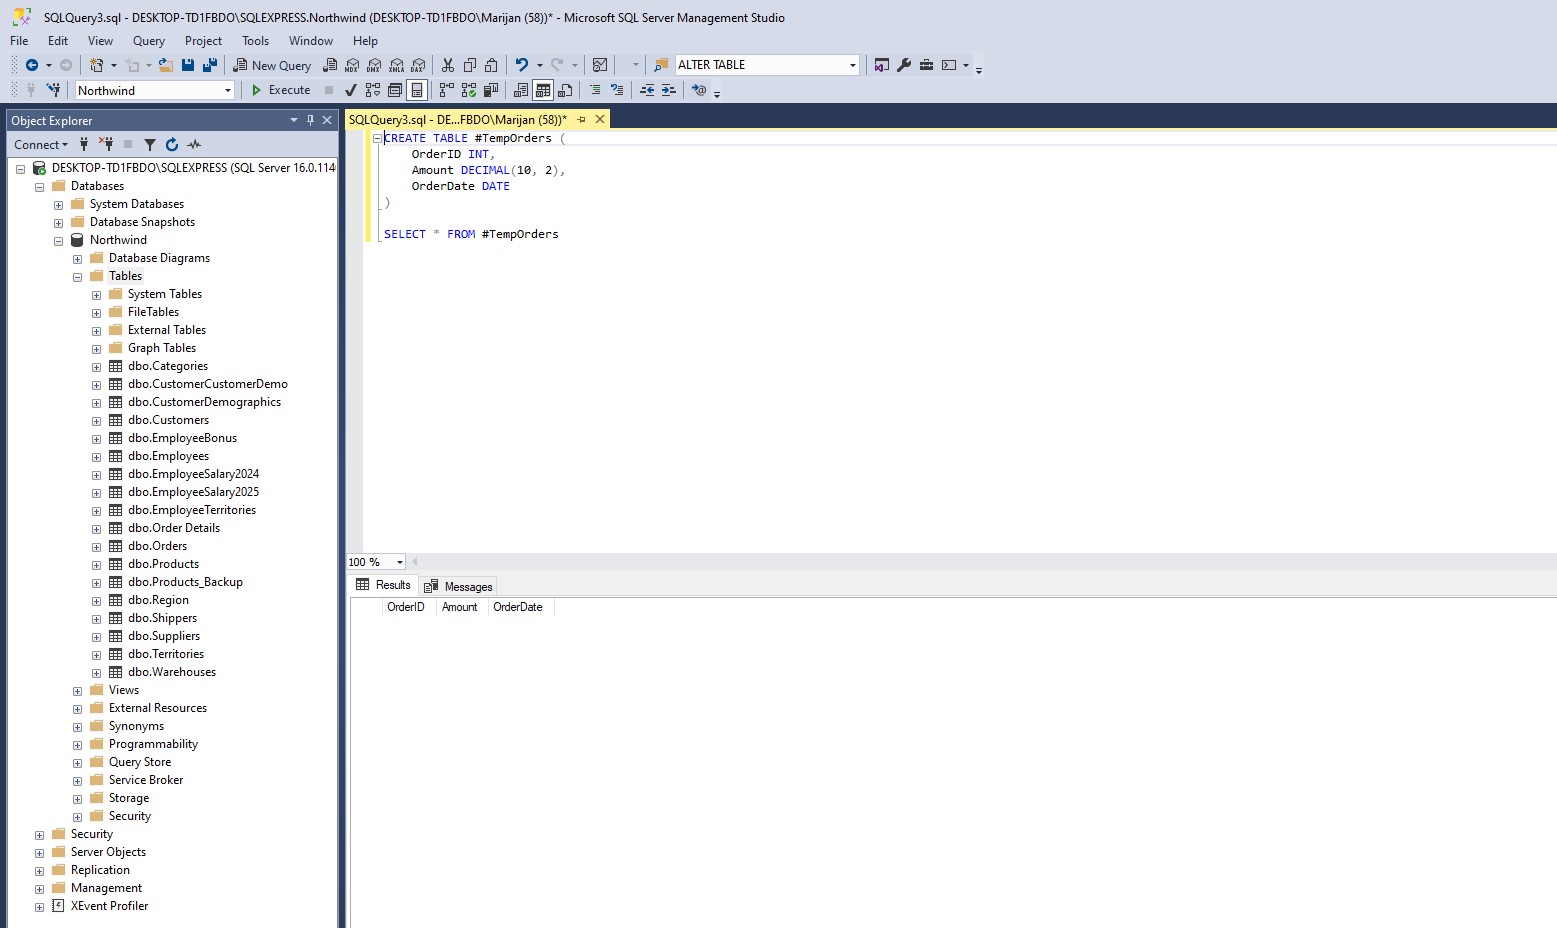Click the Database Engine Query icon
The width and height of the screenshot is (1557, 928).
tap(330, 65)
